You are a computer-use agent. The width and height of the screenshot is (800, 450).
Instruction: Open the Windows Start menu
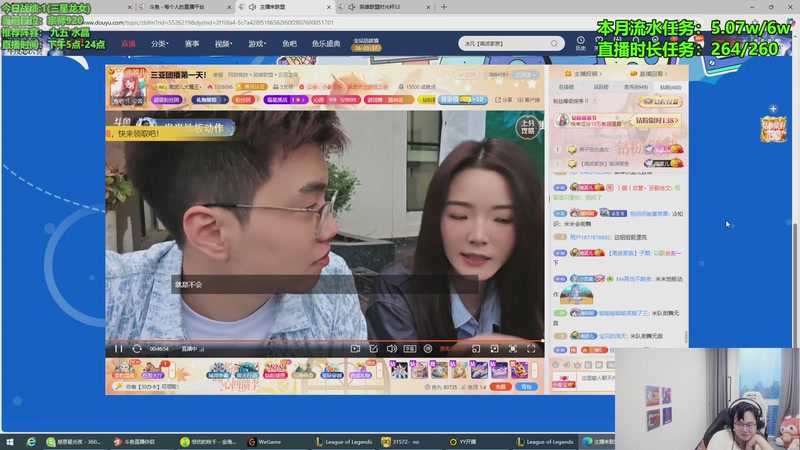coord(10,442)
